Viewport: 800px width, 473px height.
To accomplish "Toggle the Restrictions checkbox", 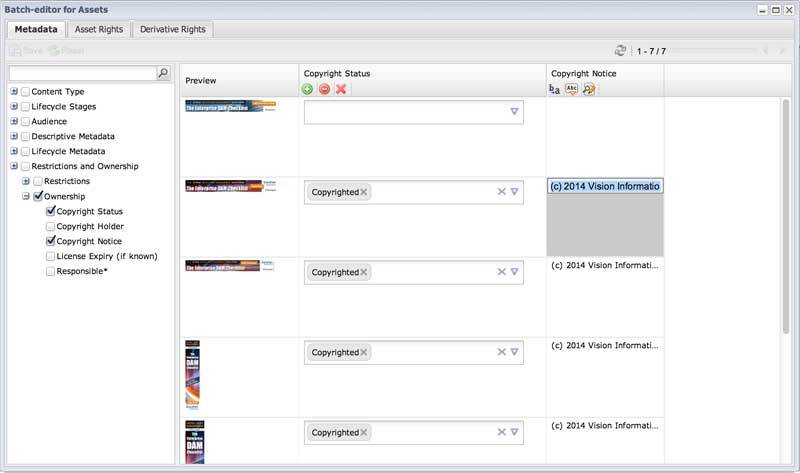I will (38, 181).
